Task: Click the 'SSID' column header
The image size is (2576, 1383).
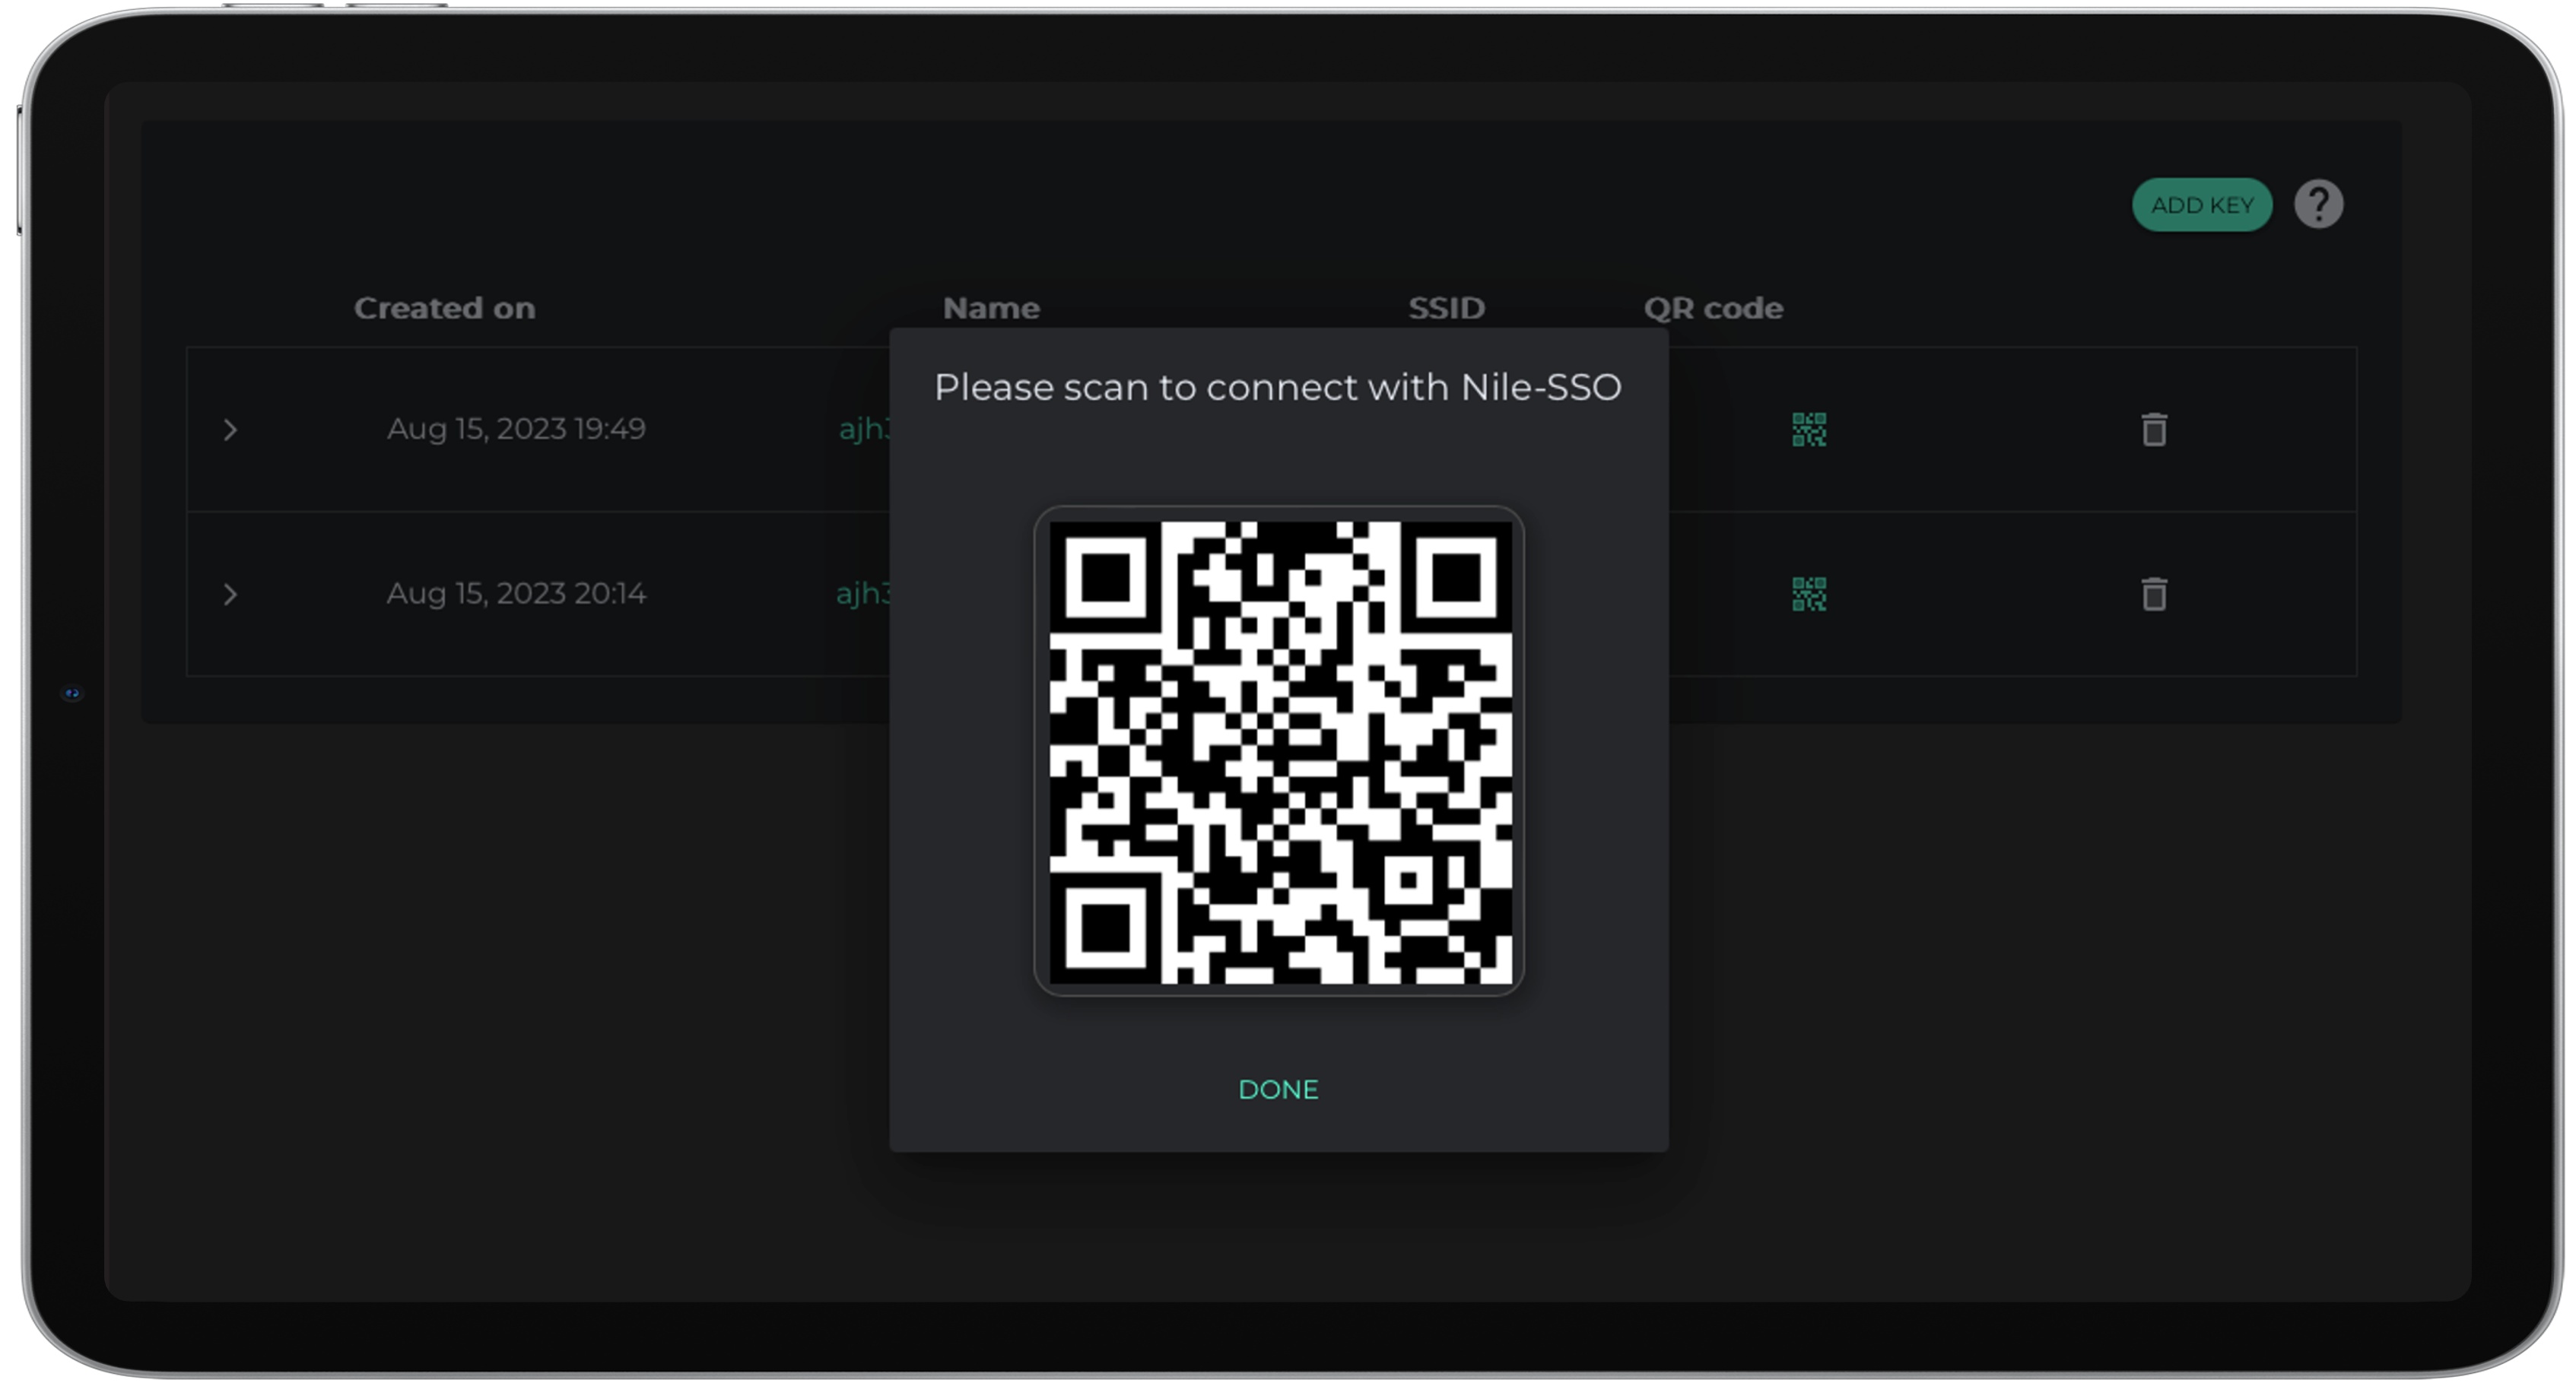Action: (x=1446, y=308)
